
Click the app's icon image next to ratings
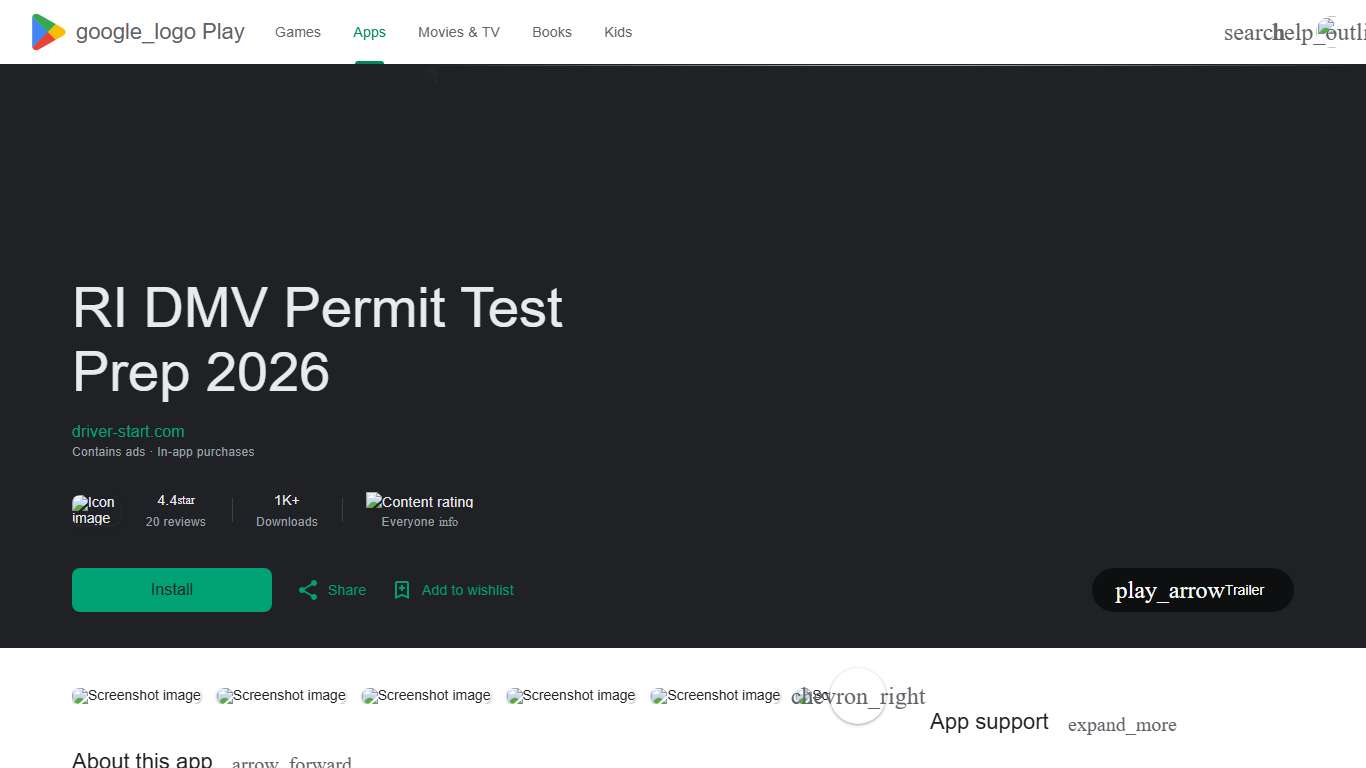(x=94, y=510)
